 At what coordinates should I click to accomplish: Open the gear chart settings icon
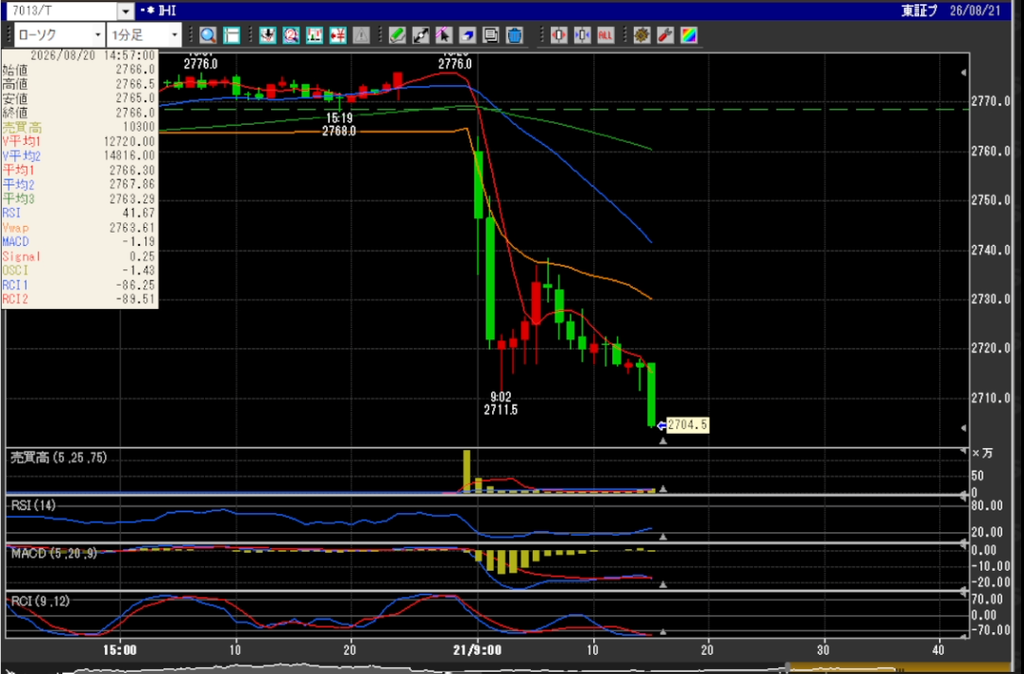[642, 35]
